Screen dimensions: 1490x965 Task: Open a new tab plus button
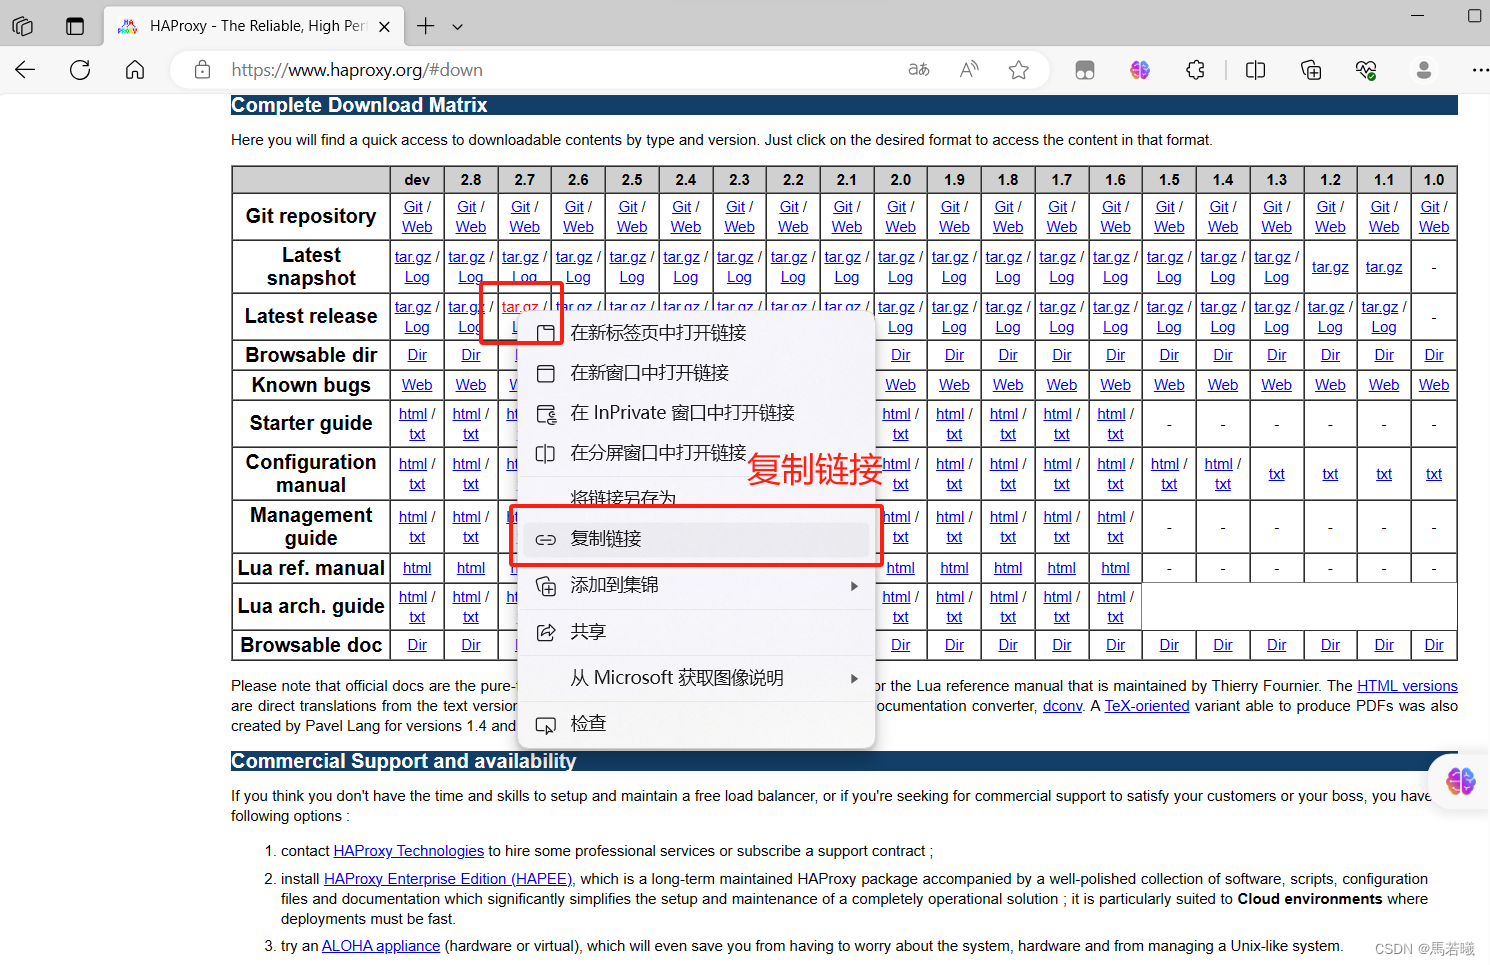pos(426,26)
